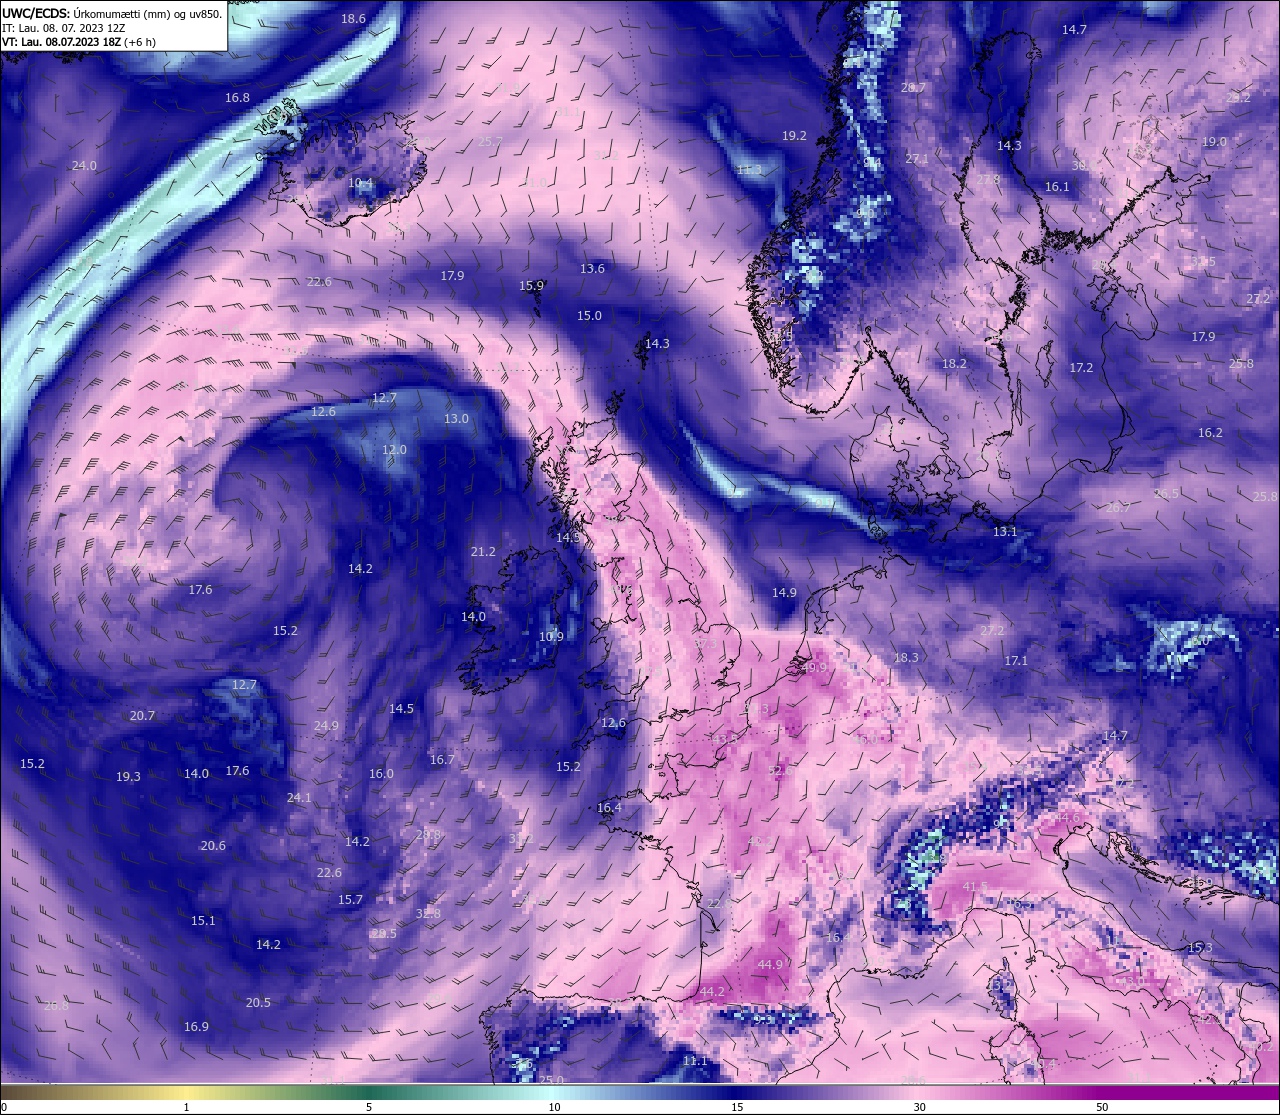Select the 16.2 value on the eastern edge

pos(1210,433)
